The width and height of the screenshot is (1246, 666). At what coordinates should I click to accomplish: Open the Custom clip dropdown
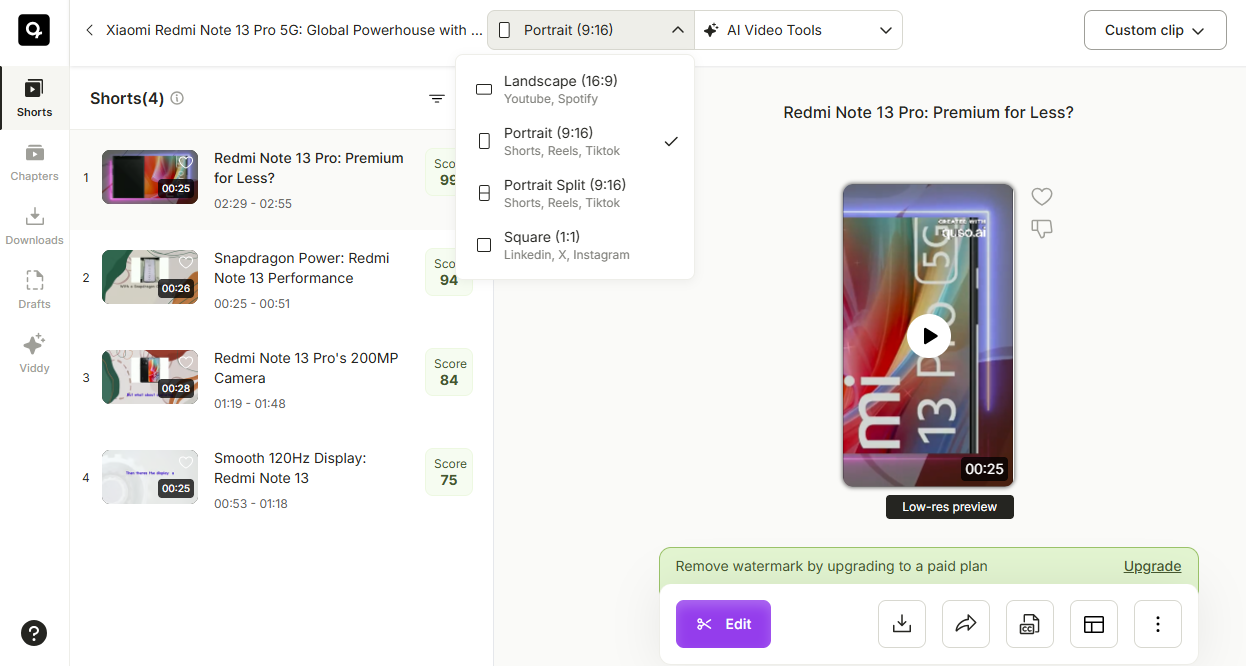pos(1155,30)
